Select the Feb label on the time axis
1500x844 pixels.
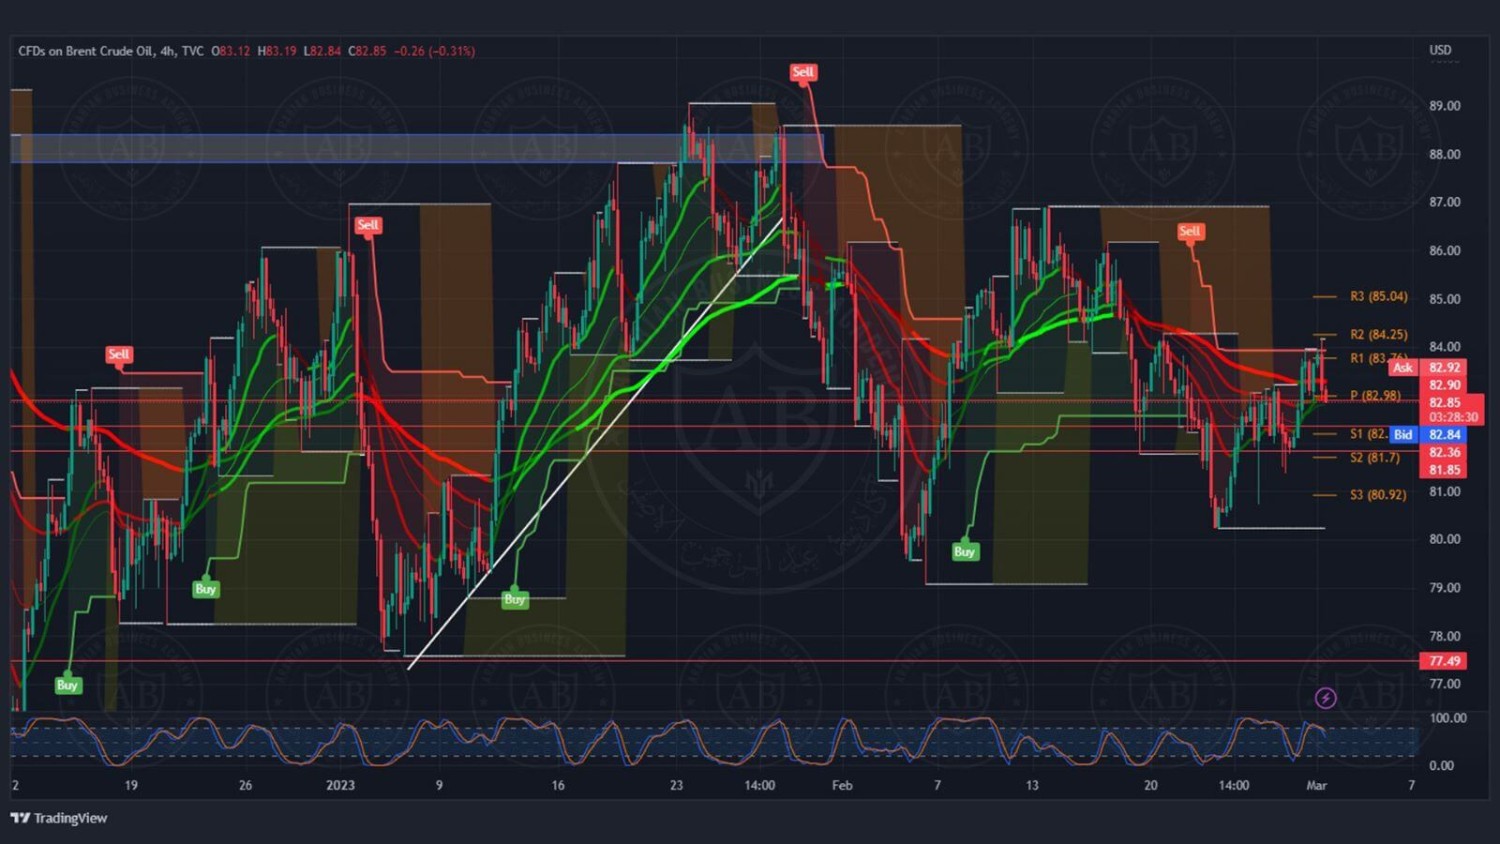[x=842, y=785]
